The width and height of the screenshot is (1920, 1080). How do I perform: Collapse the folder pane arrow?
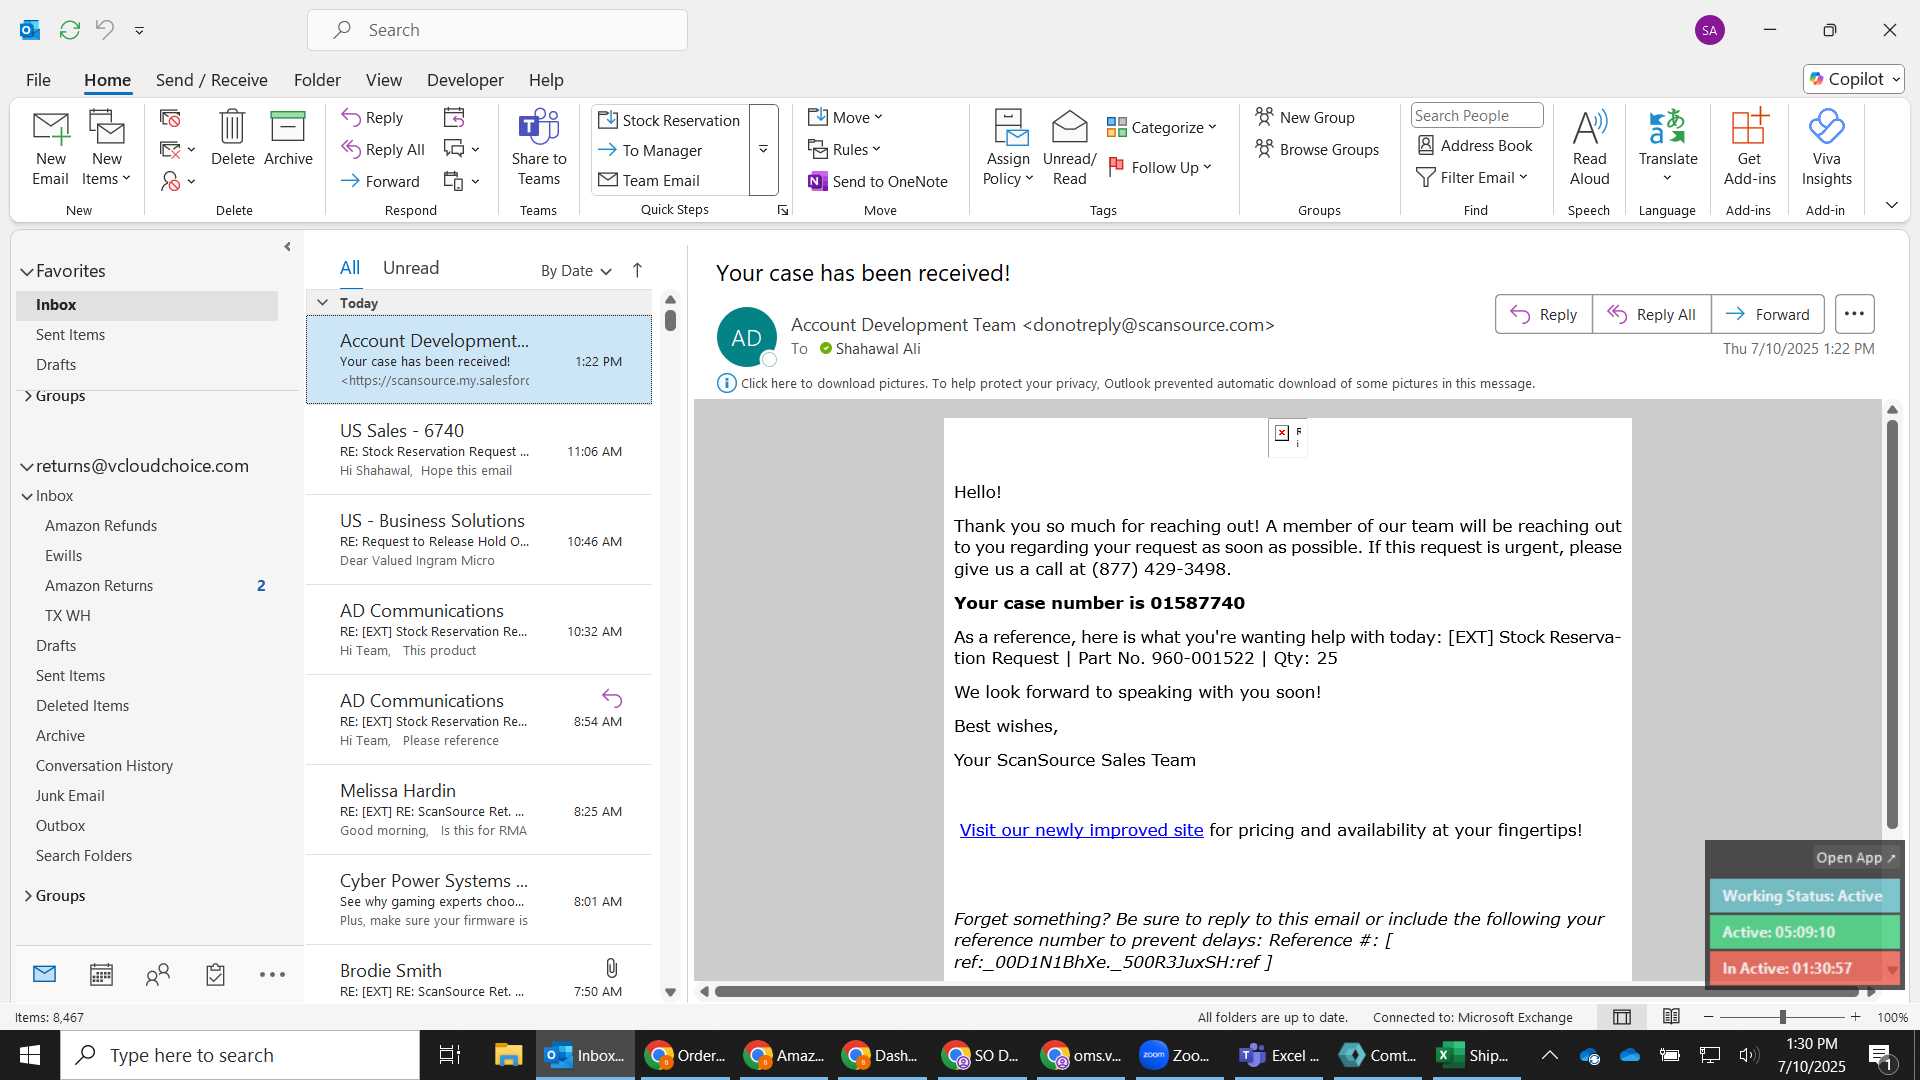[287, 246]
